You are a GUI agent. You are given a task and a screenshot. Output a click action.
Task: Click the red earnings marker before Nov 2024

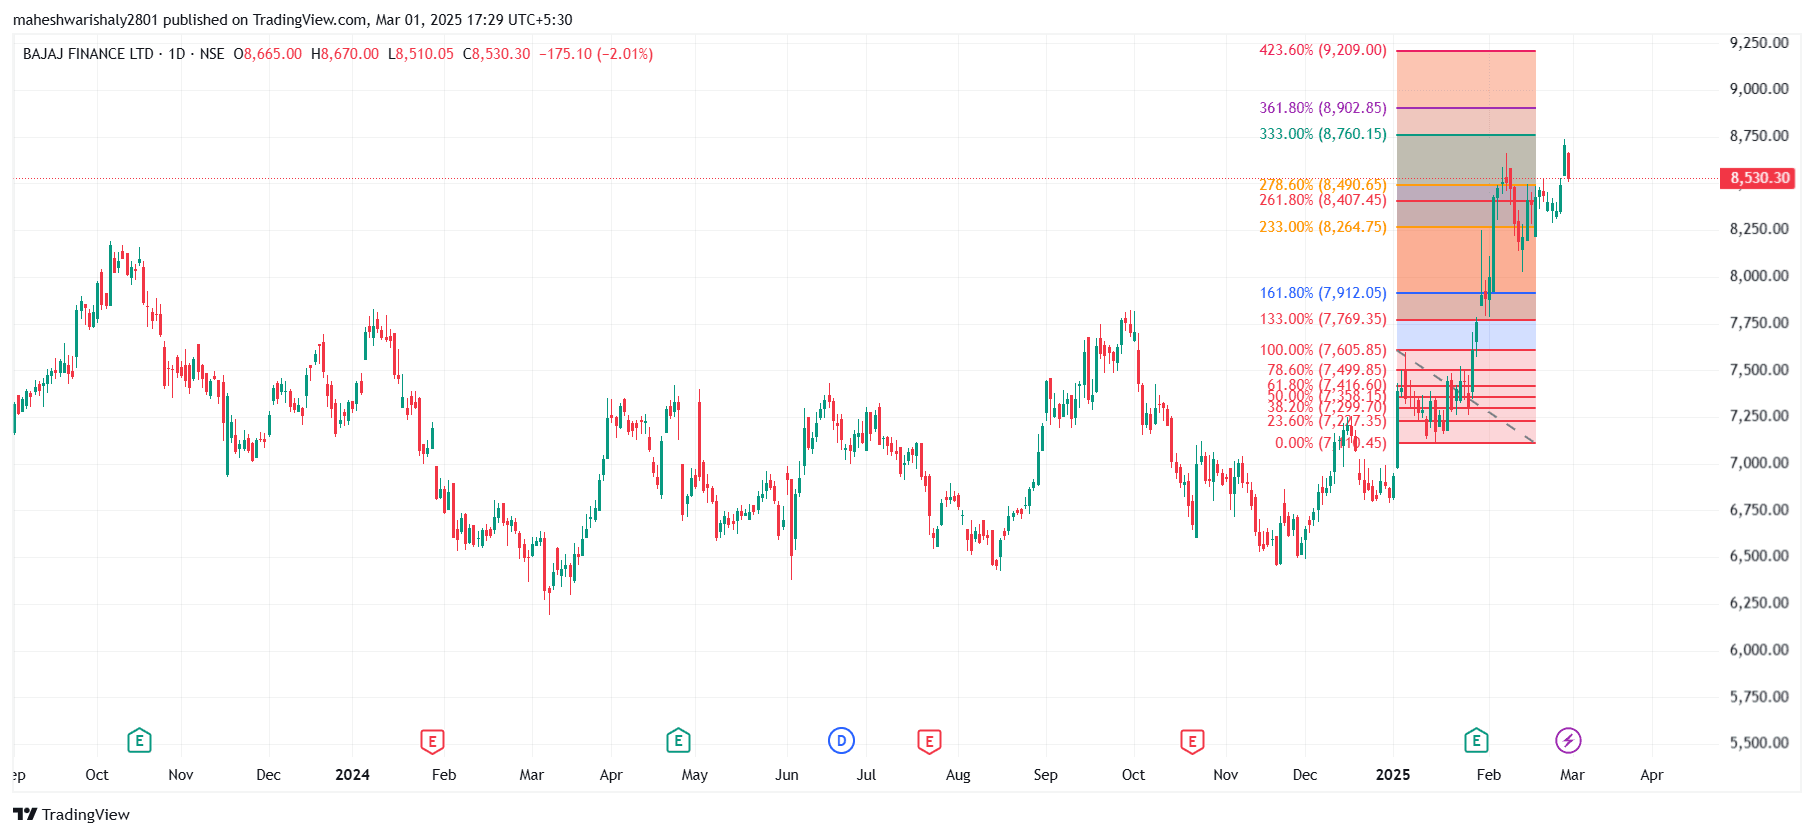1192,741
